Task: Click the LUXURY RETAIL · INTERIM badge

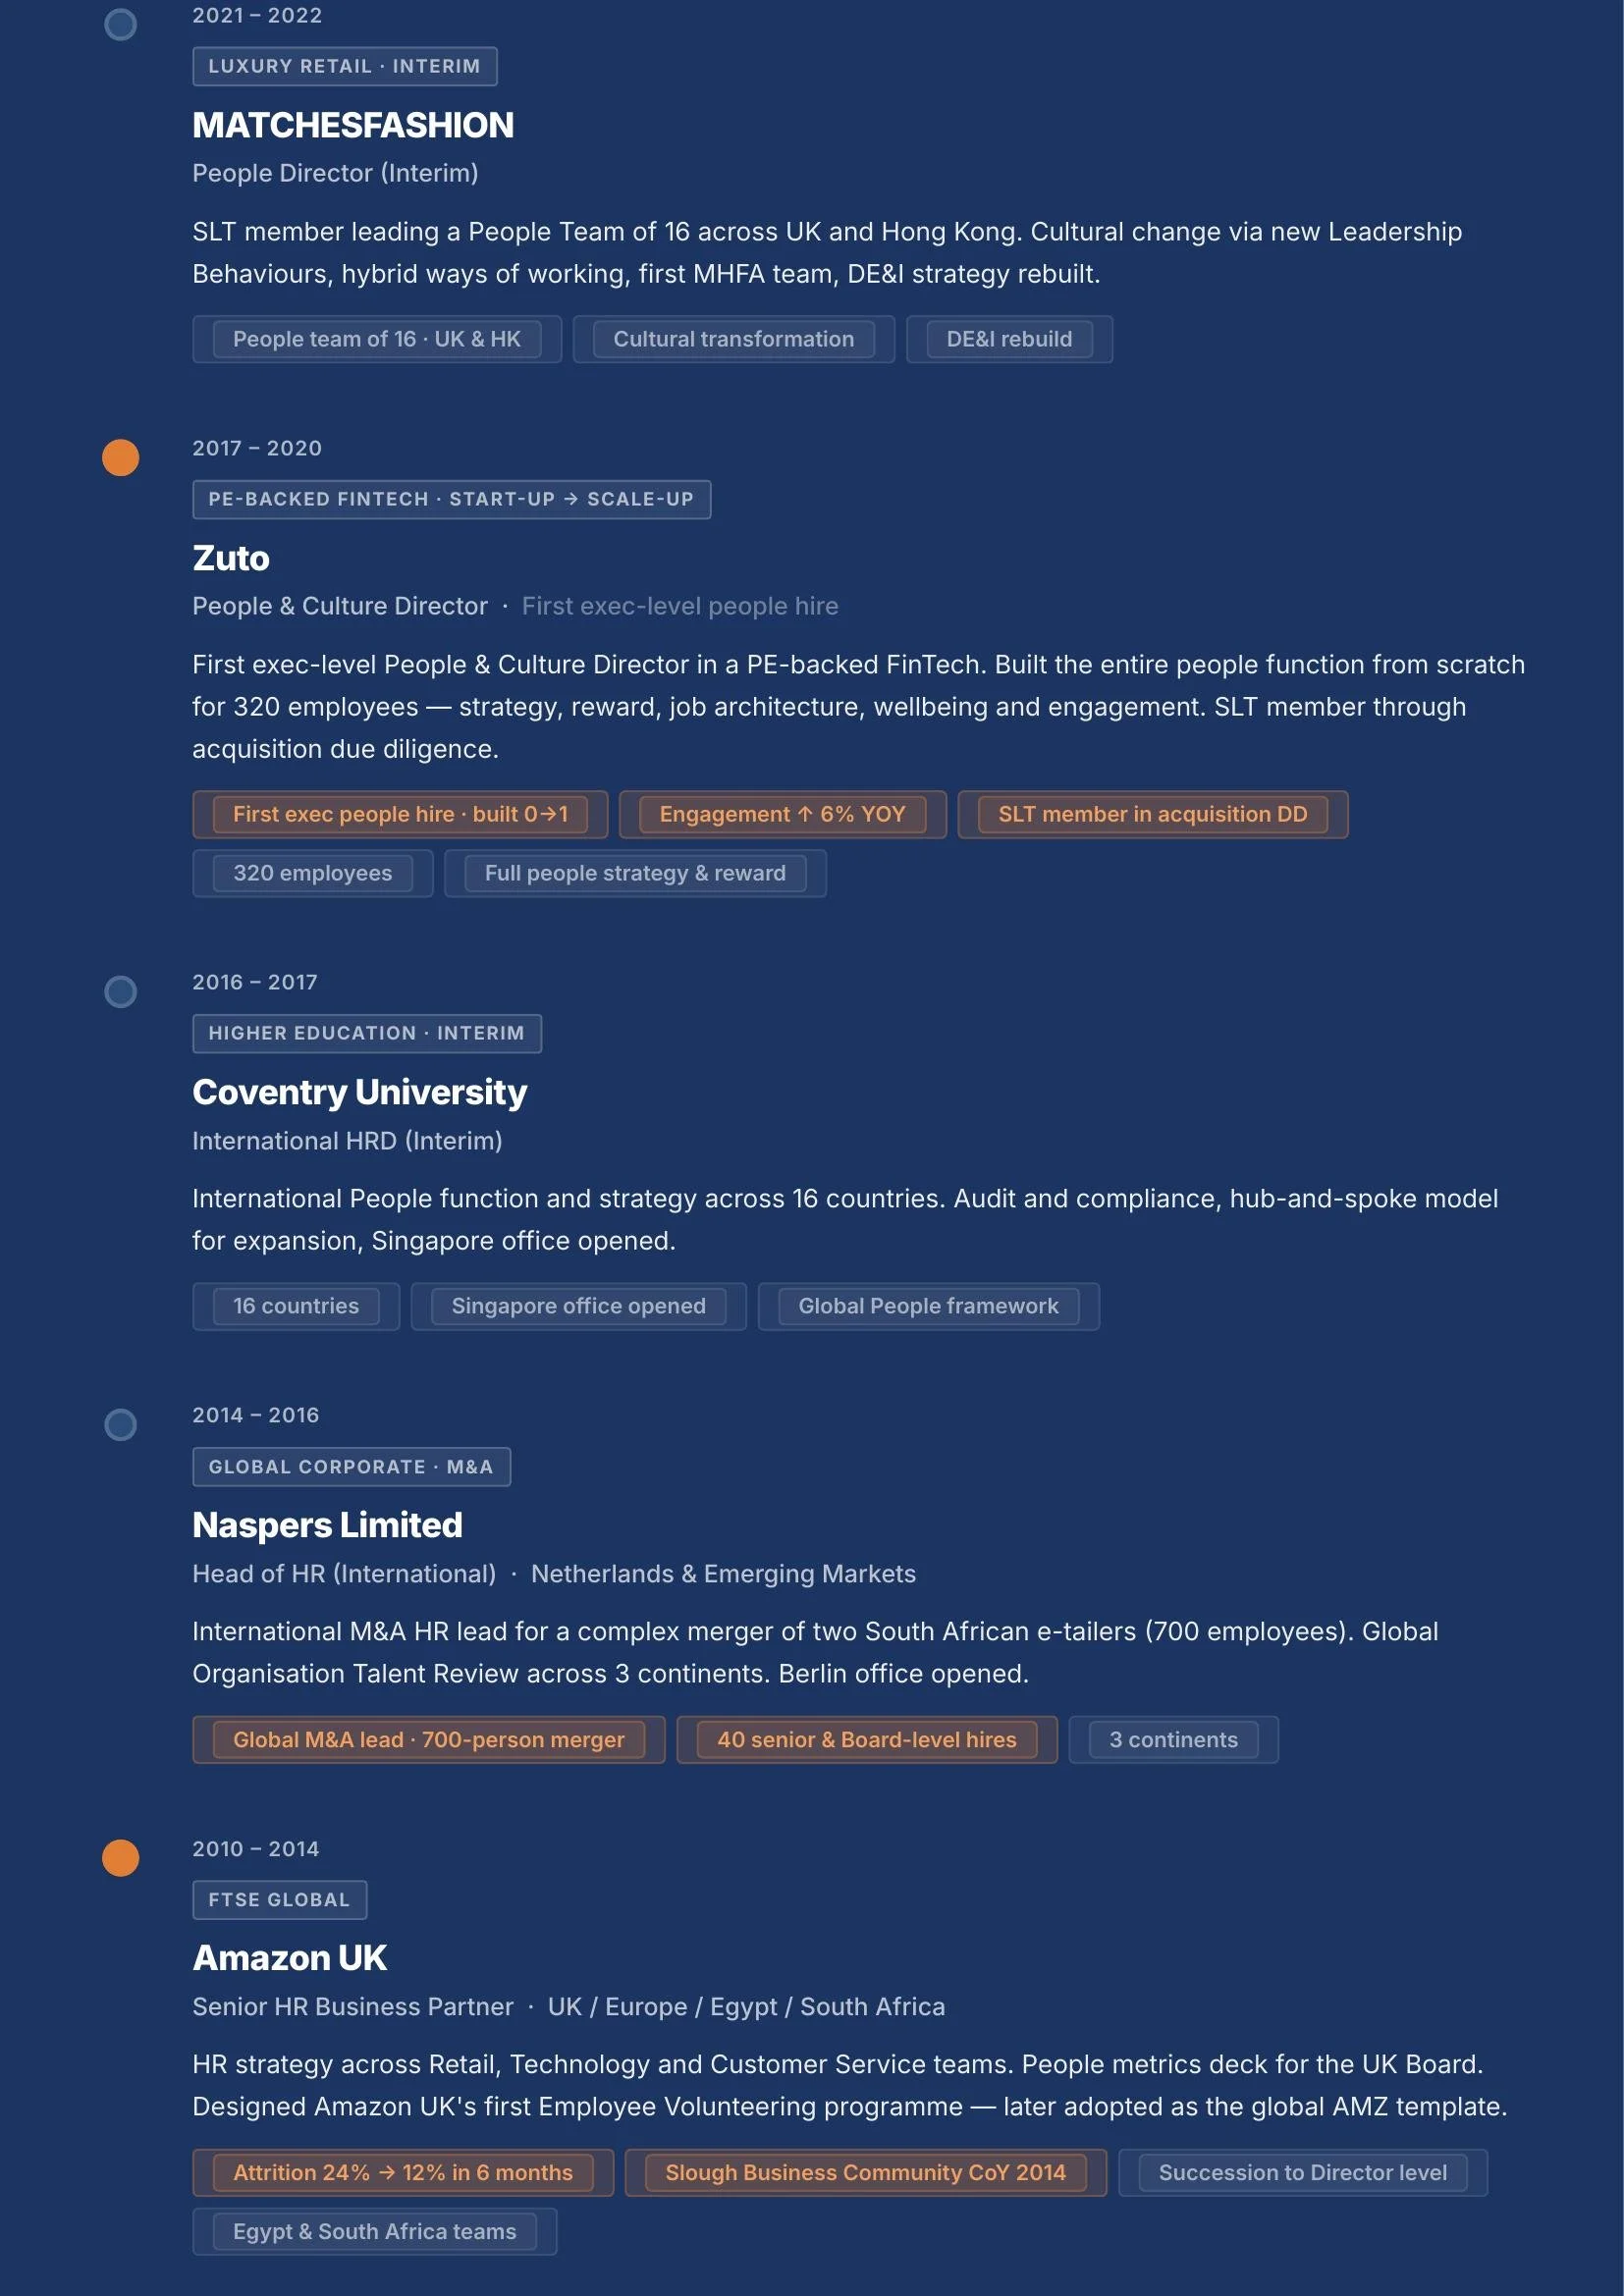Action: [345, 66]
